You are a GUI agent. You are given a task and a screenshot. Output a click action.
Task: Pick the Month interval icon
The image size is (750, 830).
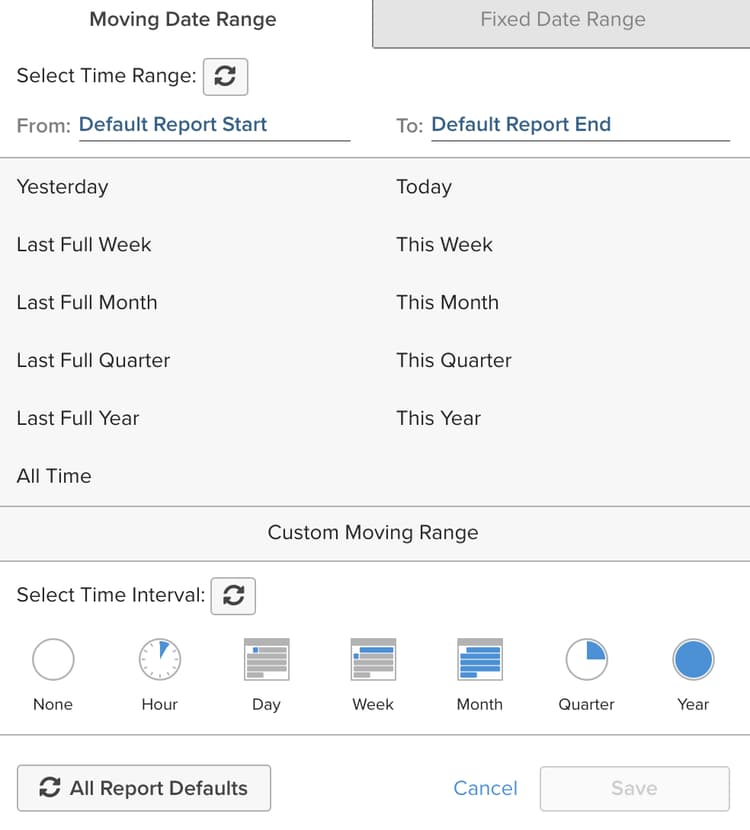tap(480, 660)
